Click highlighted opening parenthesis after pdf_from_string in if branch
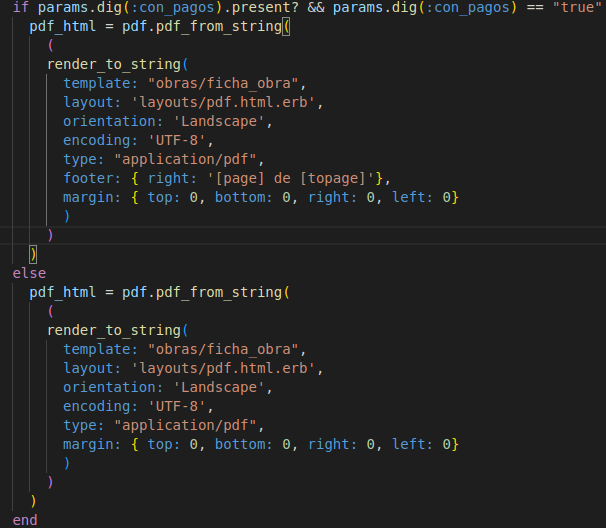 click(x=286, y=27)
